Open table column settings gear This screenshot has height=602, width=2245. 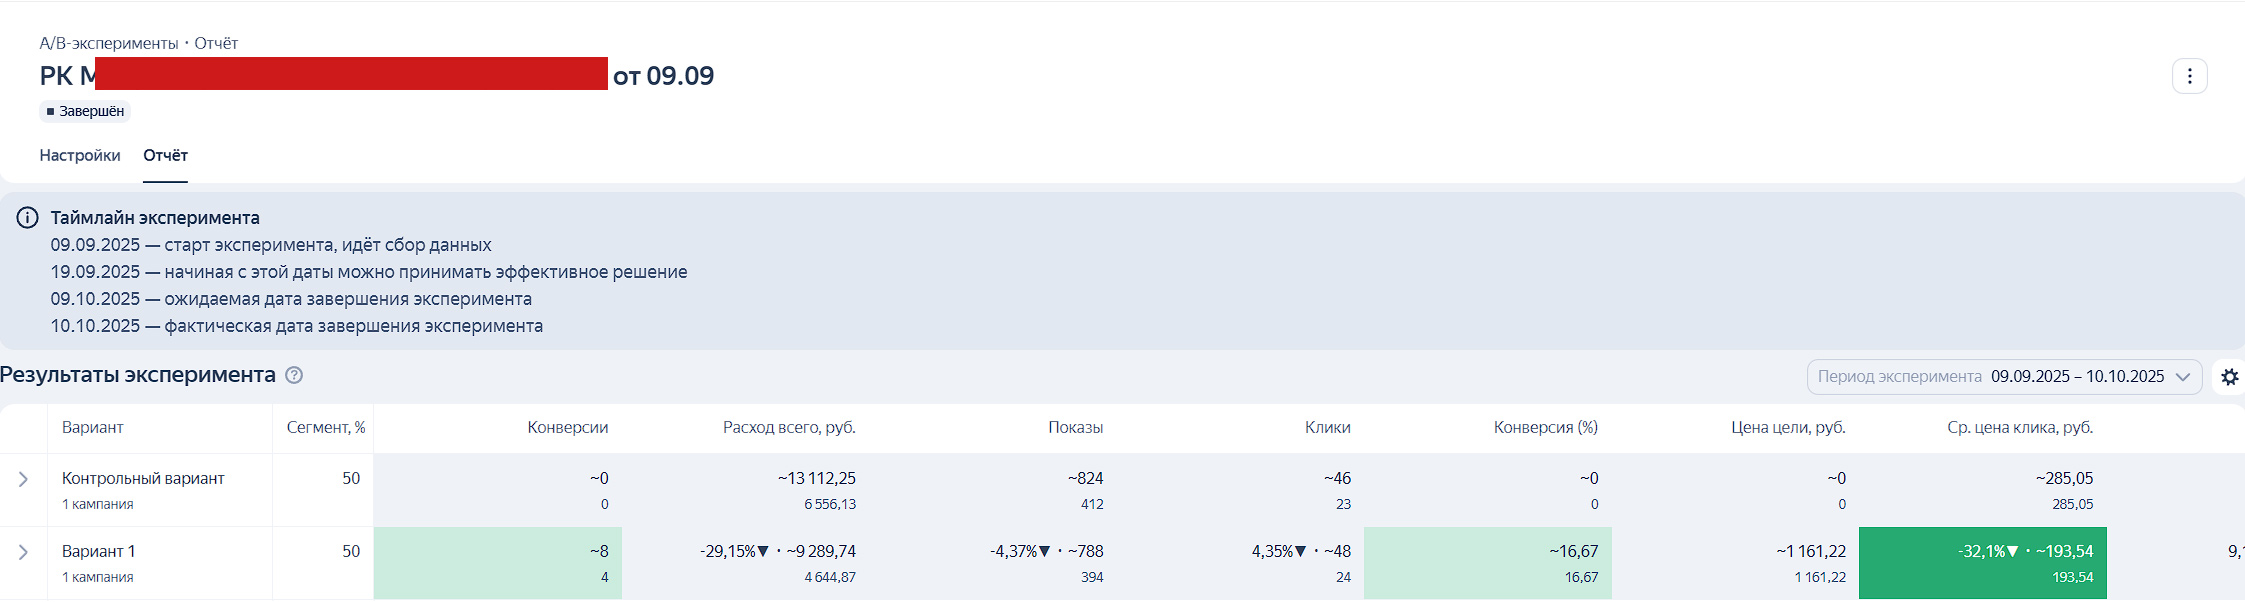tap(2229, 377)
